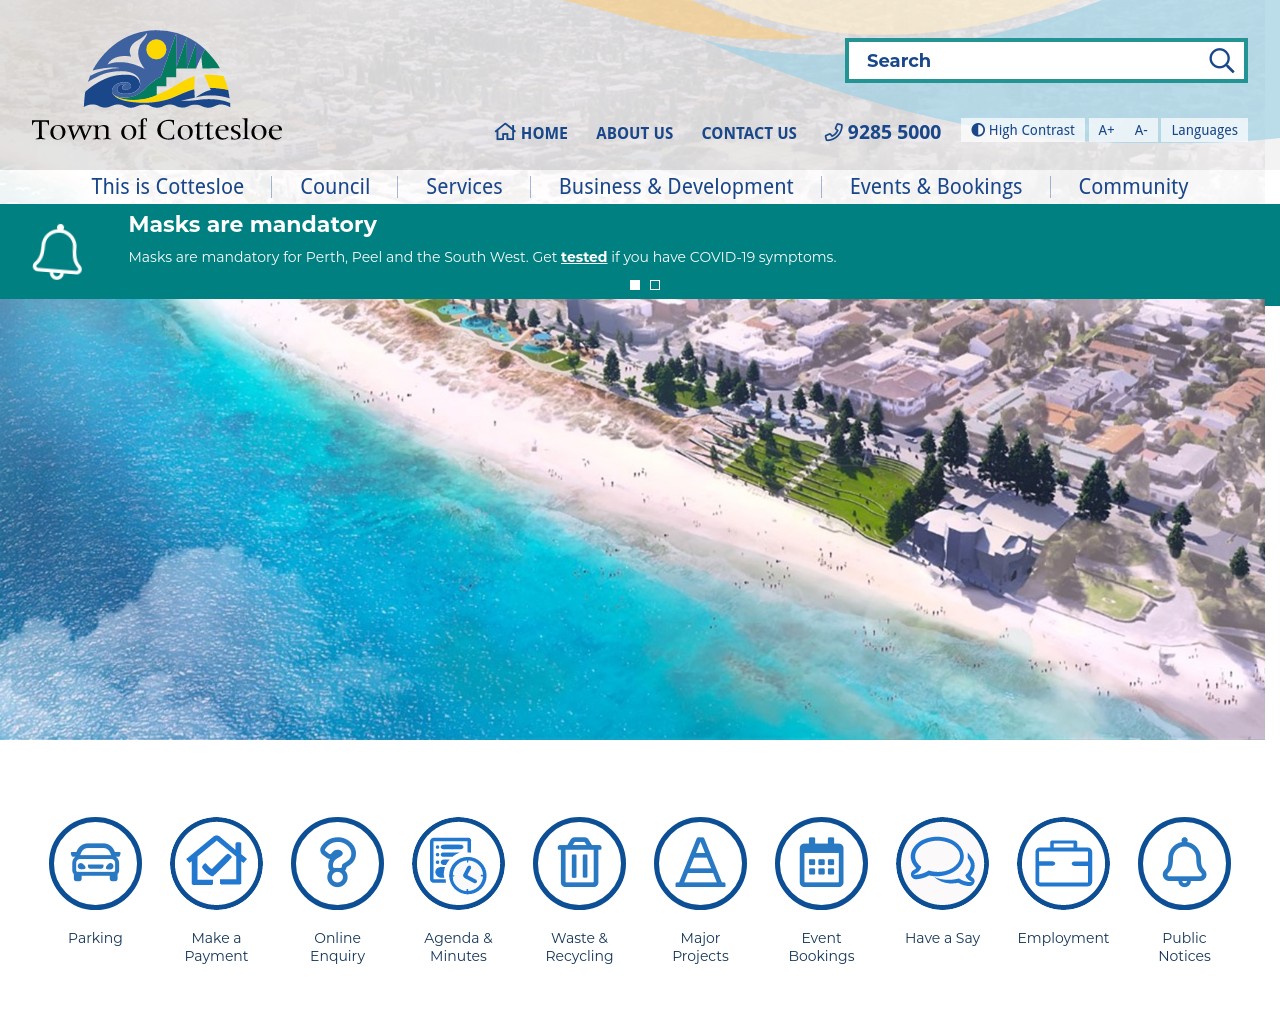
Task: Open the Languages selector
Action: click(1204, 129)
